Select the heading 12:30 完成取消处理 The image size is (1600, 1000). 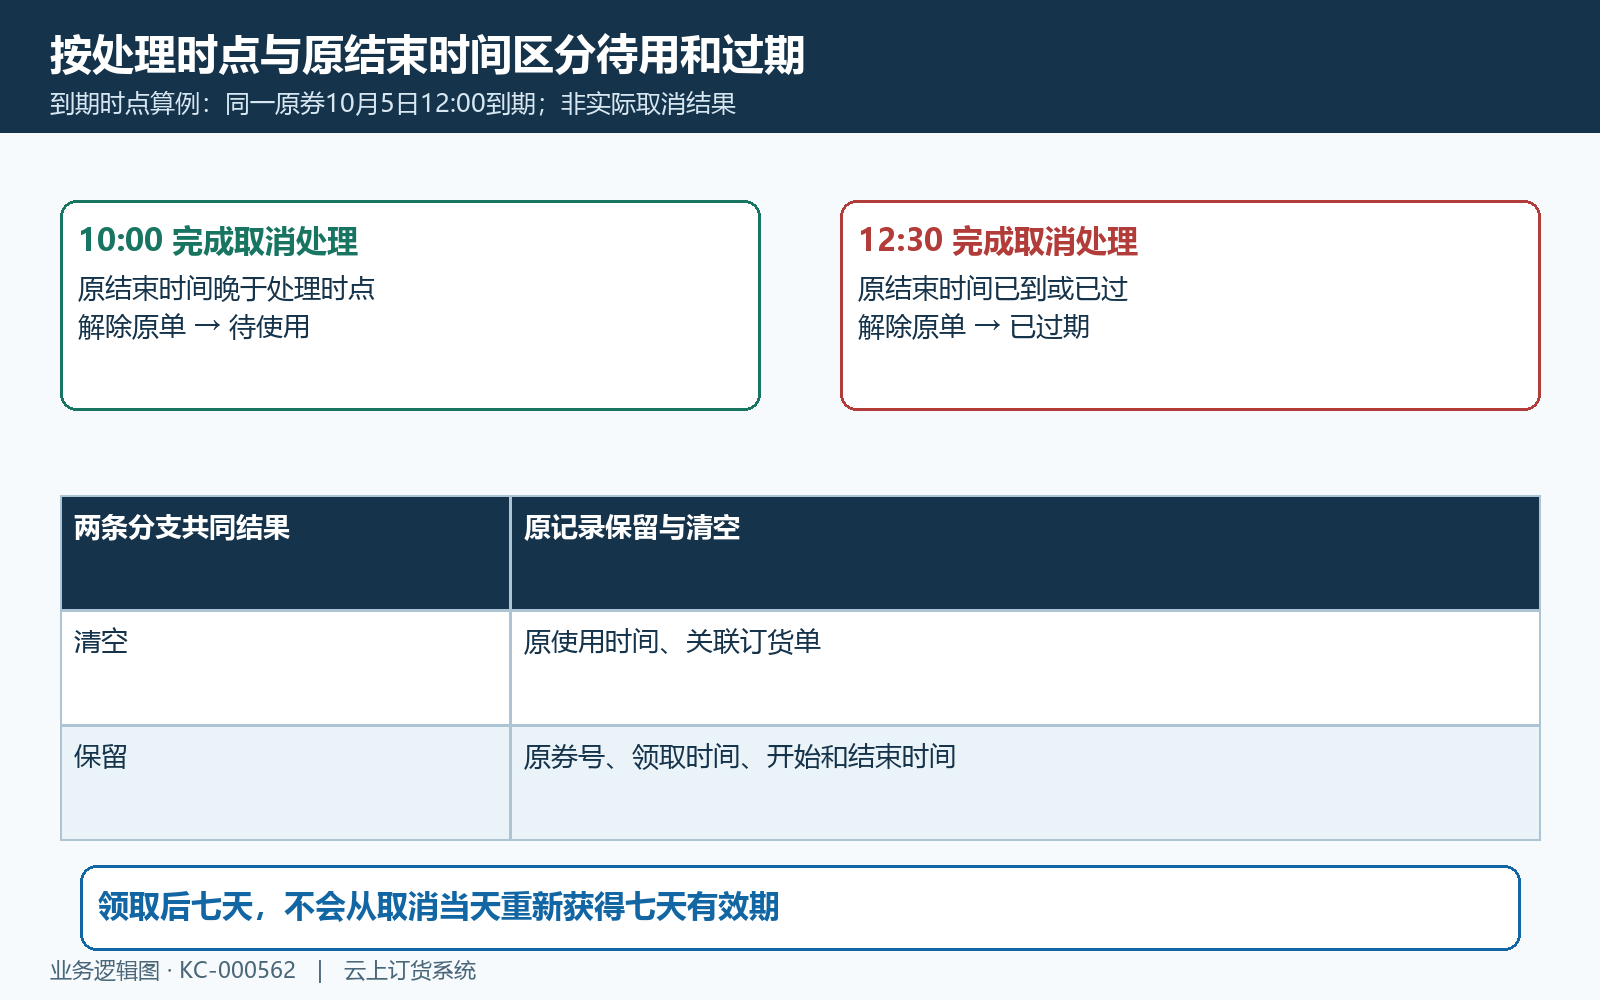[x=998, y=241]
